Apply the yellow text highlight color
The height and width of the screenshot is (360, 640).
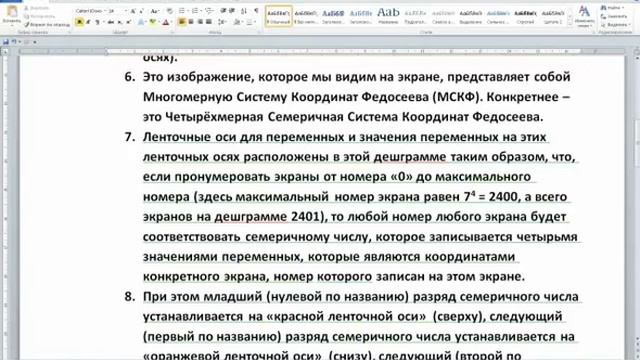pyautogui.click(x=153, y=22)
